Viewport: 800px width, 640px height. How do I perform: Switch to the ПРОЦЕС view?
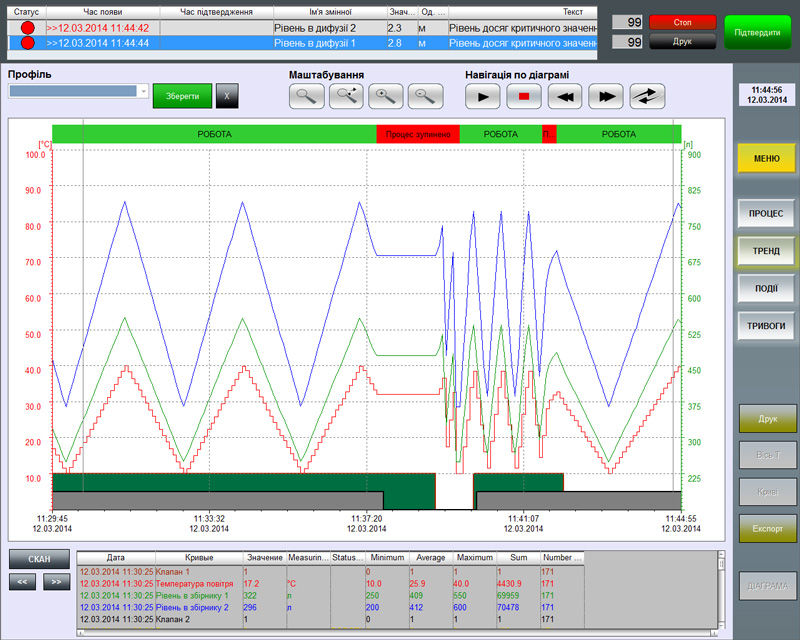pyautogui.click(x=767, y=213)
